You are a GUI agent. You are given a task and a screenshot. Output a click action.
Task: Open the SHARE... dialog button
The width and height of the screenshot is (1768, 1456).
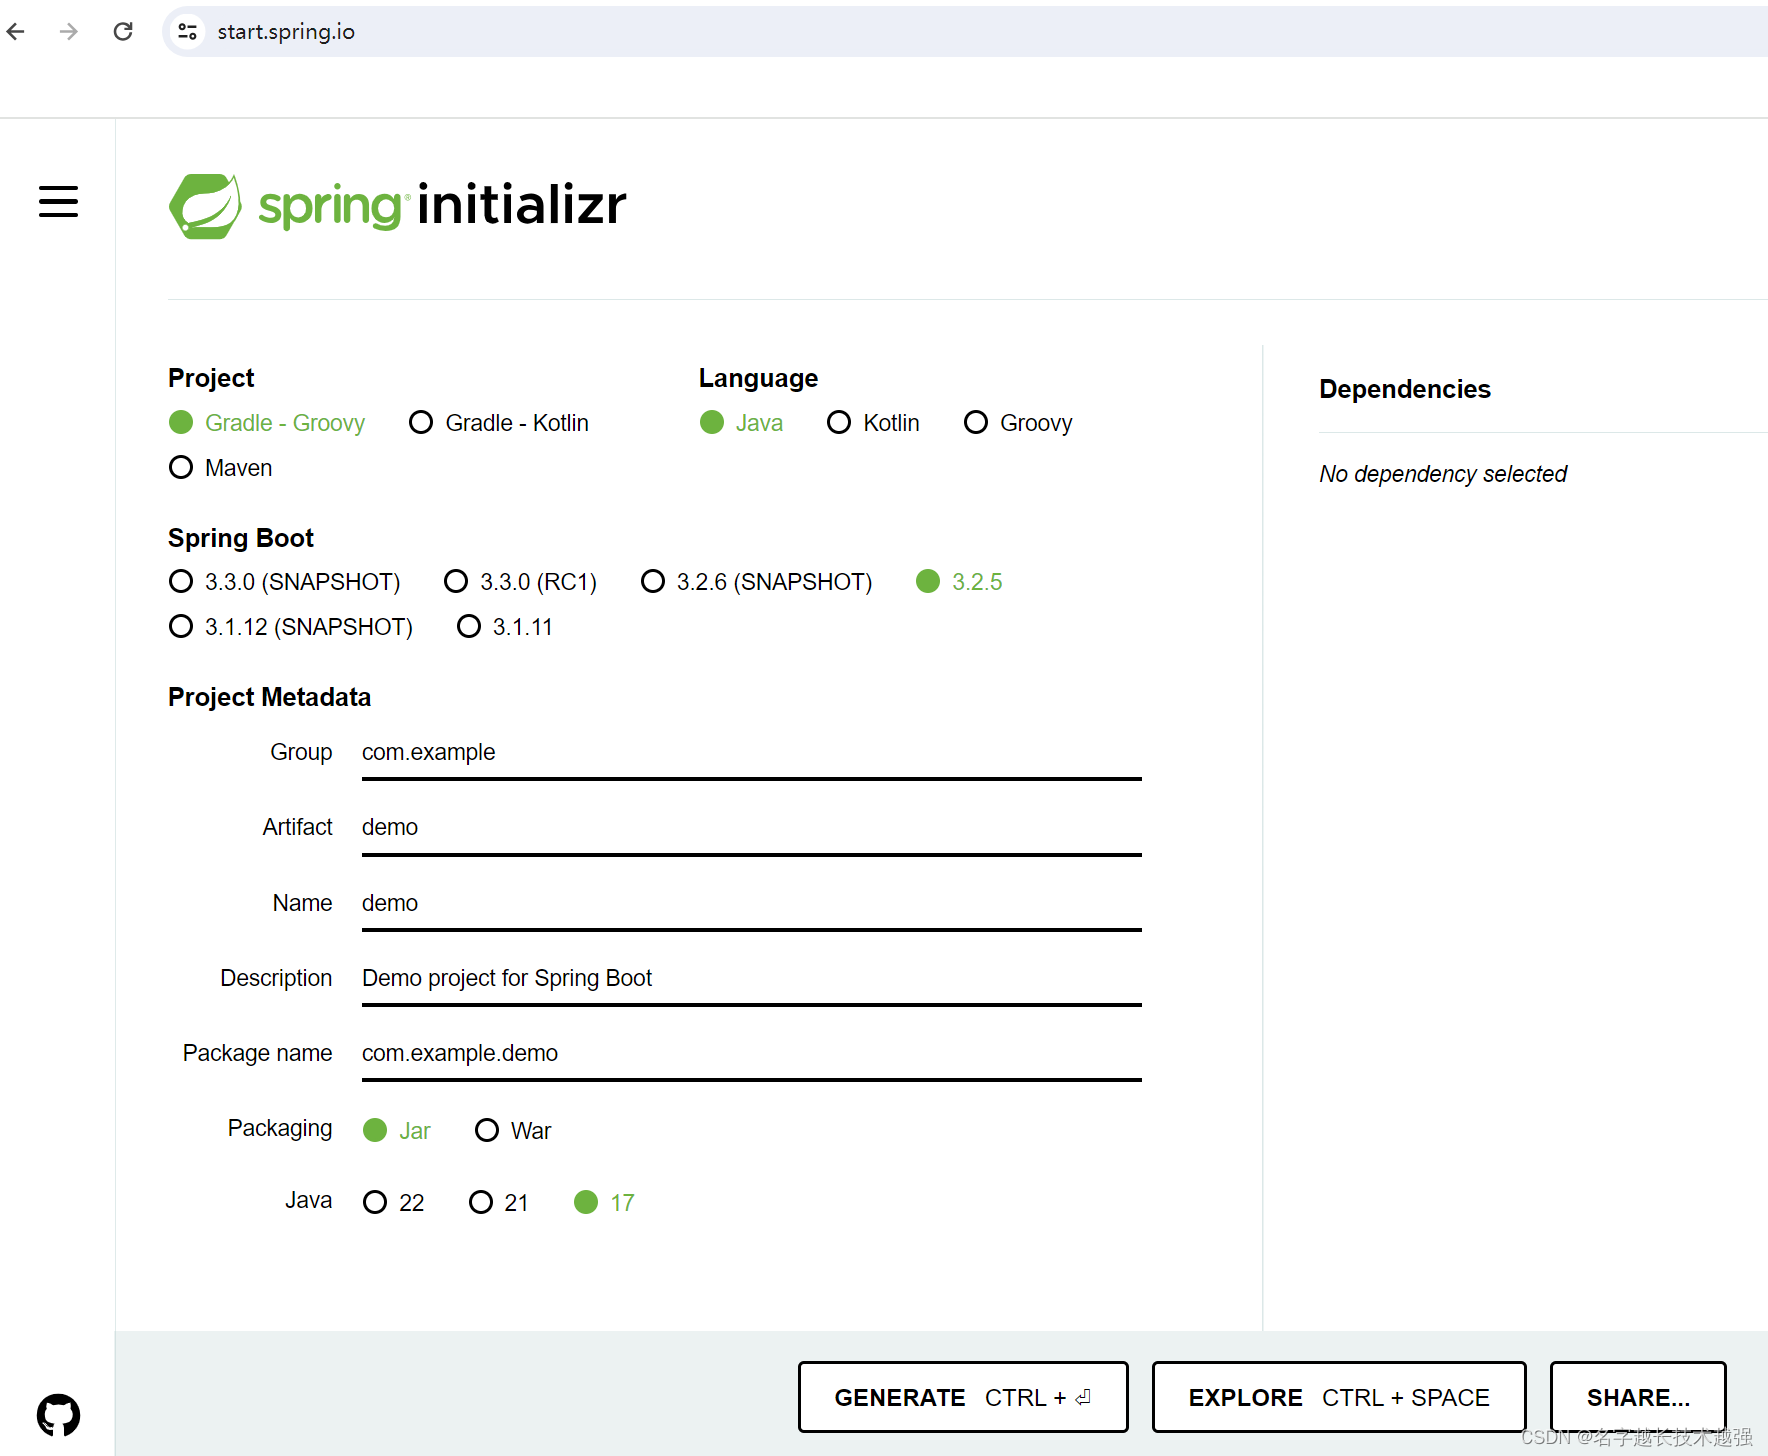point(1638,1397)
